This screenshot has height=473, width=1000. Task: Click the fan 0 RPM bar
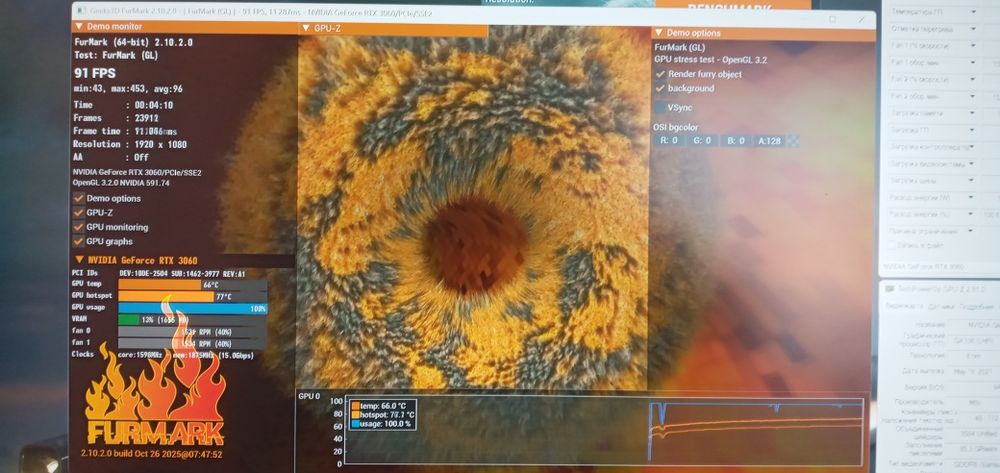click(x=193, y=331)
